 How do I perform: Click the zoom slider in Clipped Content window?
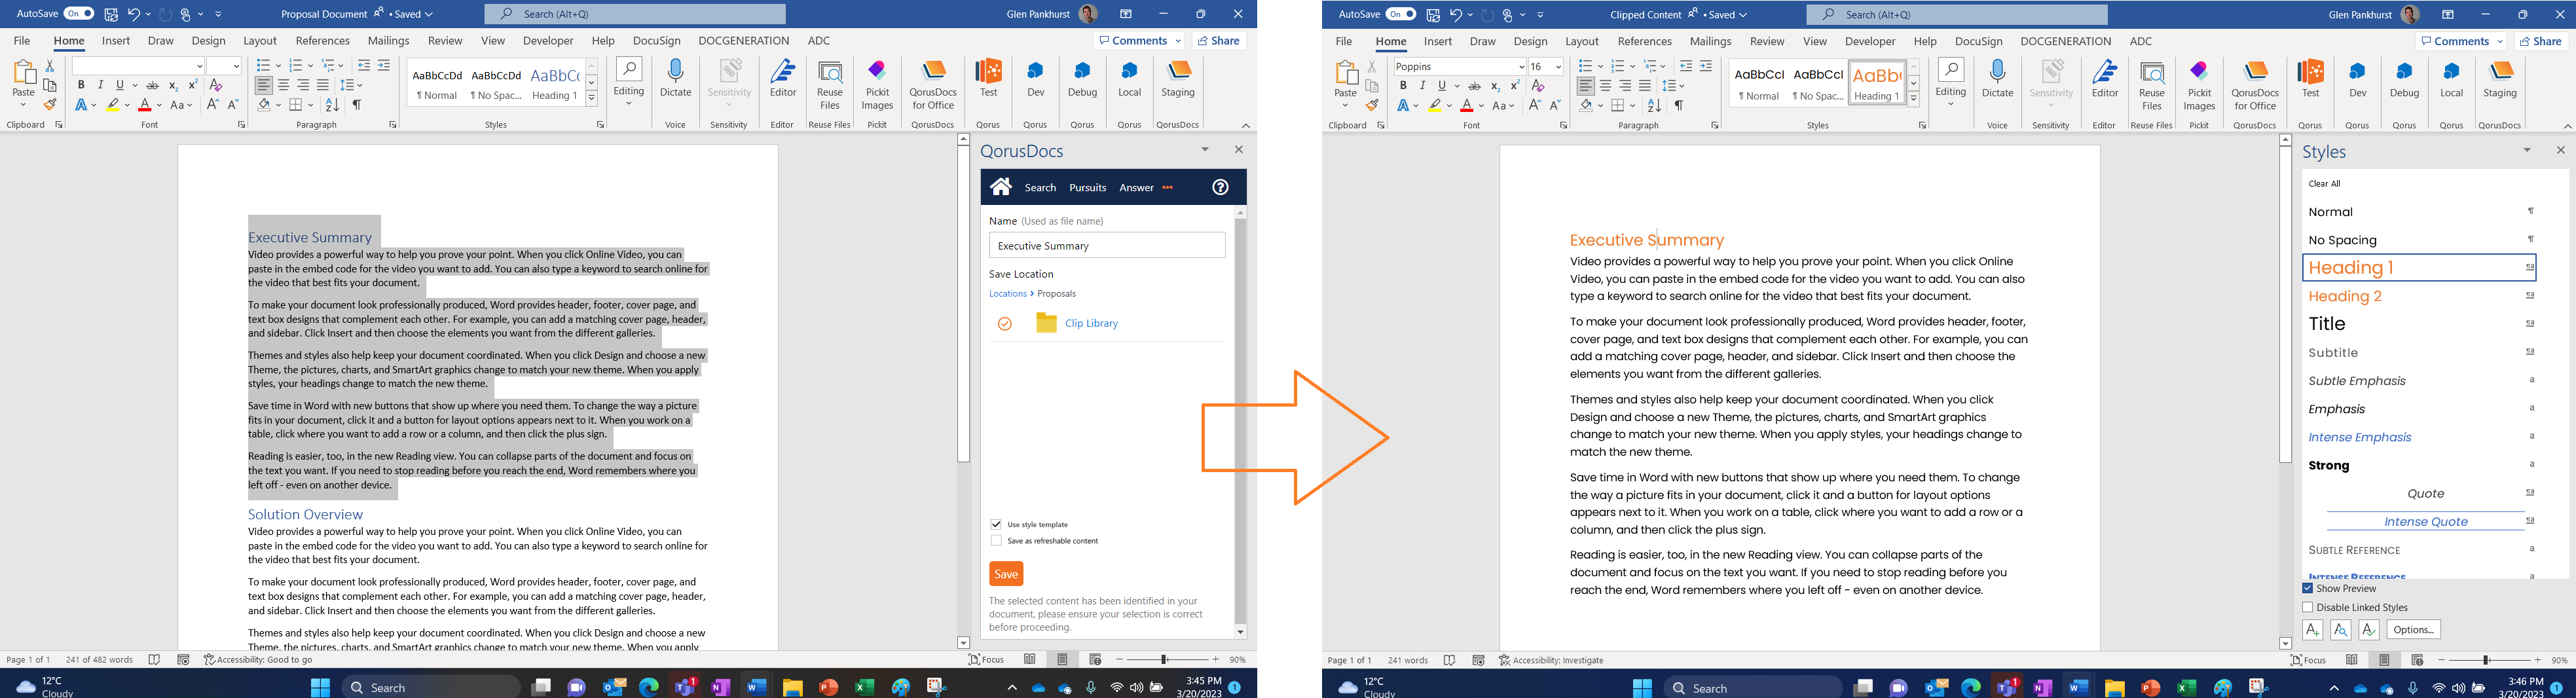click(2487, 660)
